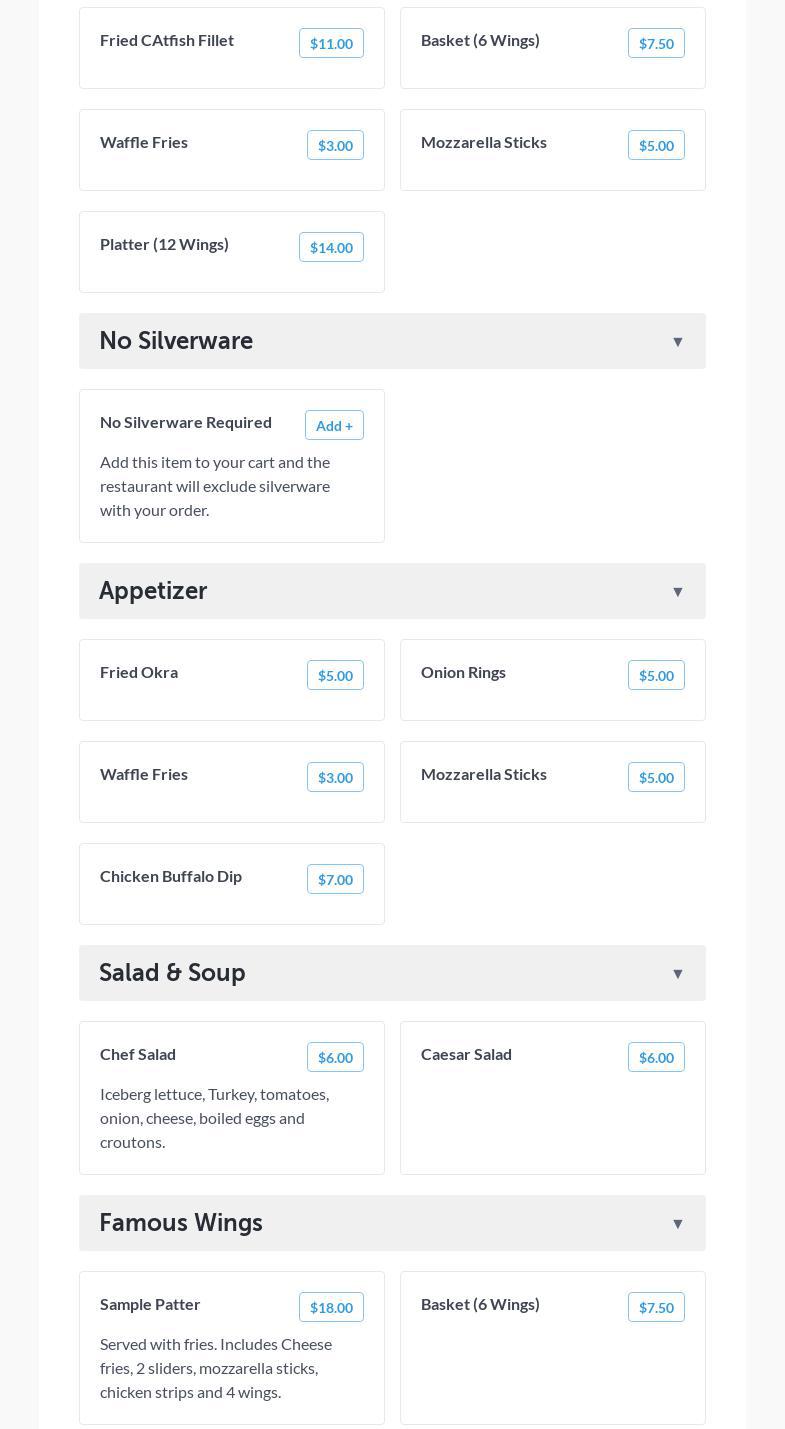
Task: Click the $11.00 price for Fried Catfish Fillet
Action: point(331,43)
